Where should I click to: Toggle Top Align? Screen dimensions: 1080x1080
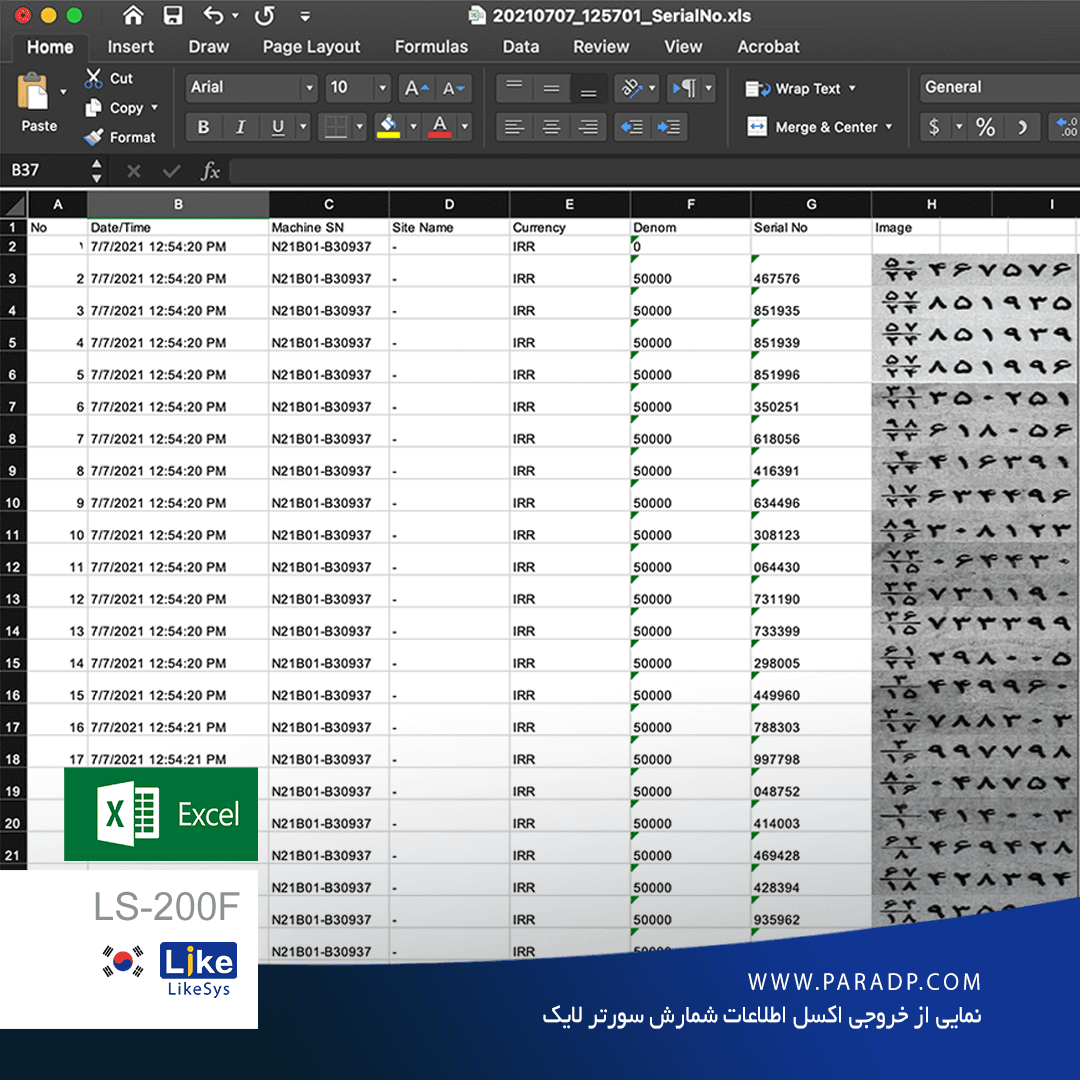(x=514, y=88)
